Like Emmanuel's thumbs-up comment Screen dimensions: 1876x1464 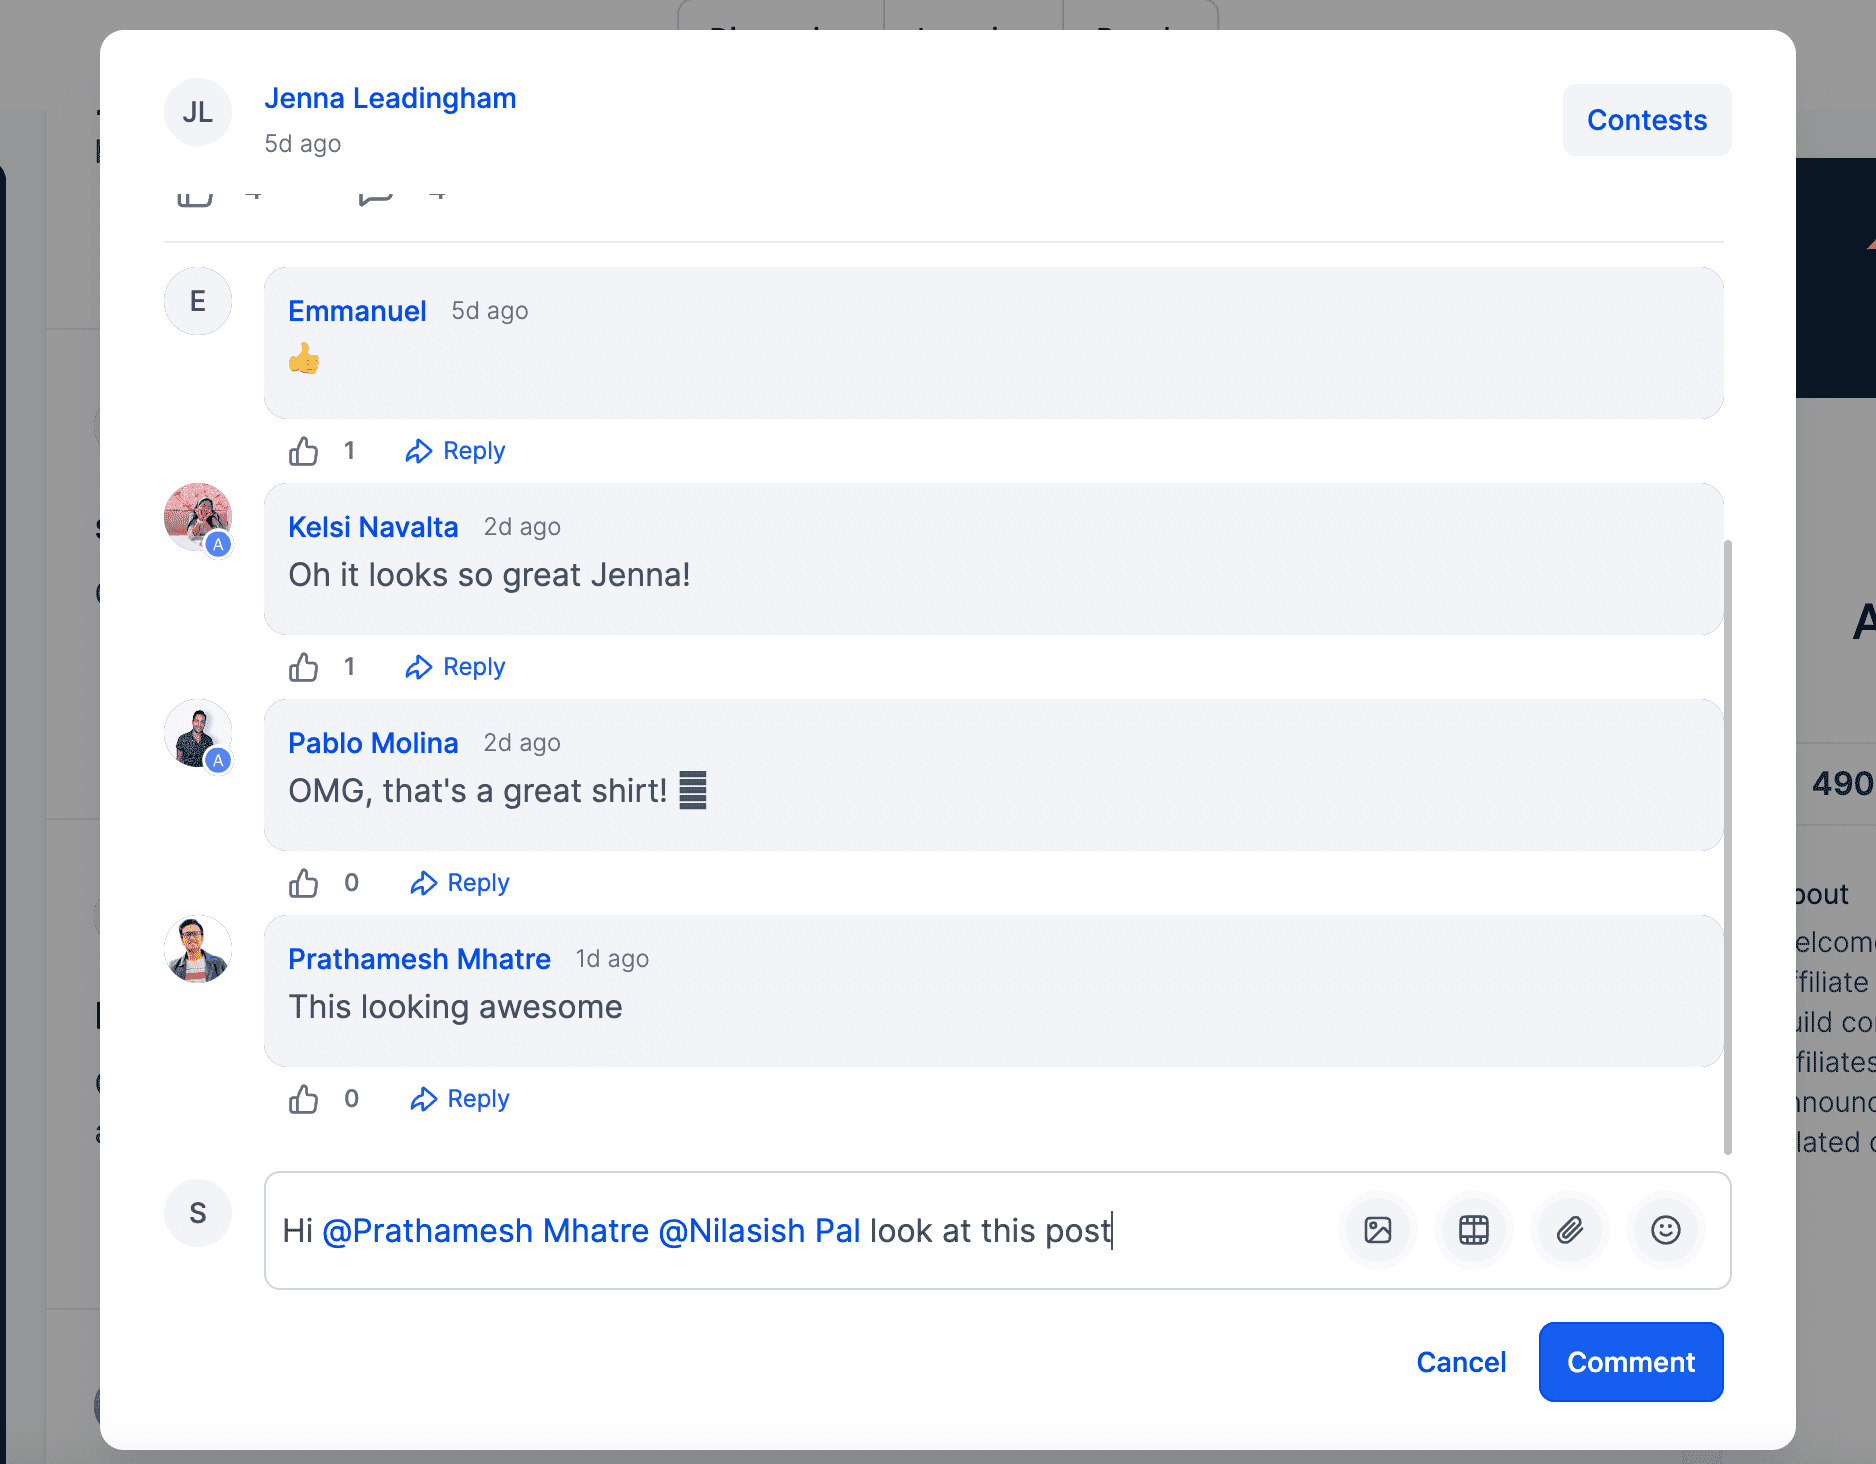pyautogui.click(x=303, y=451)
